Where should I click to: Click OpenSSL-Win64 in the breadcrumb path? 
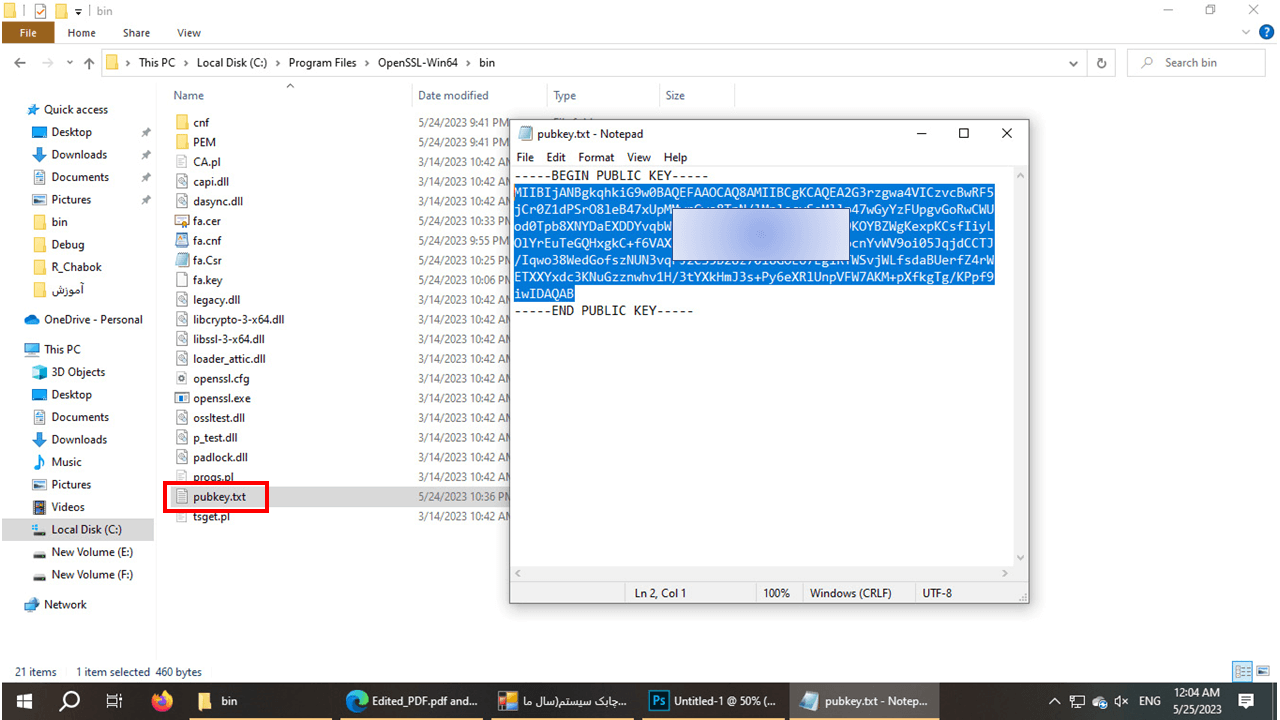(x=417, y=63)
